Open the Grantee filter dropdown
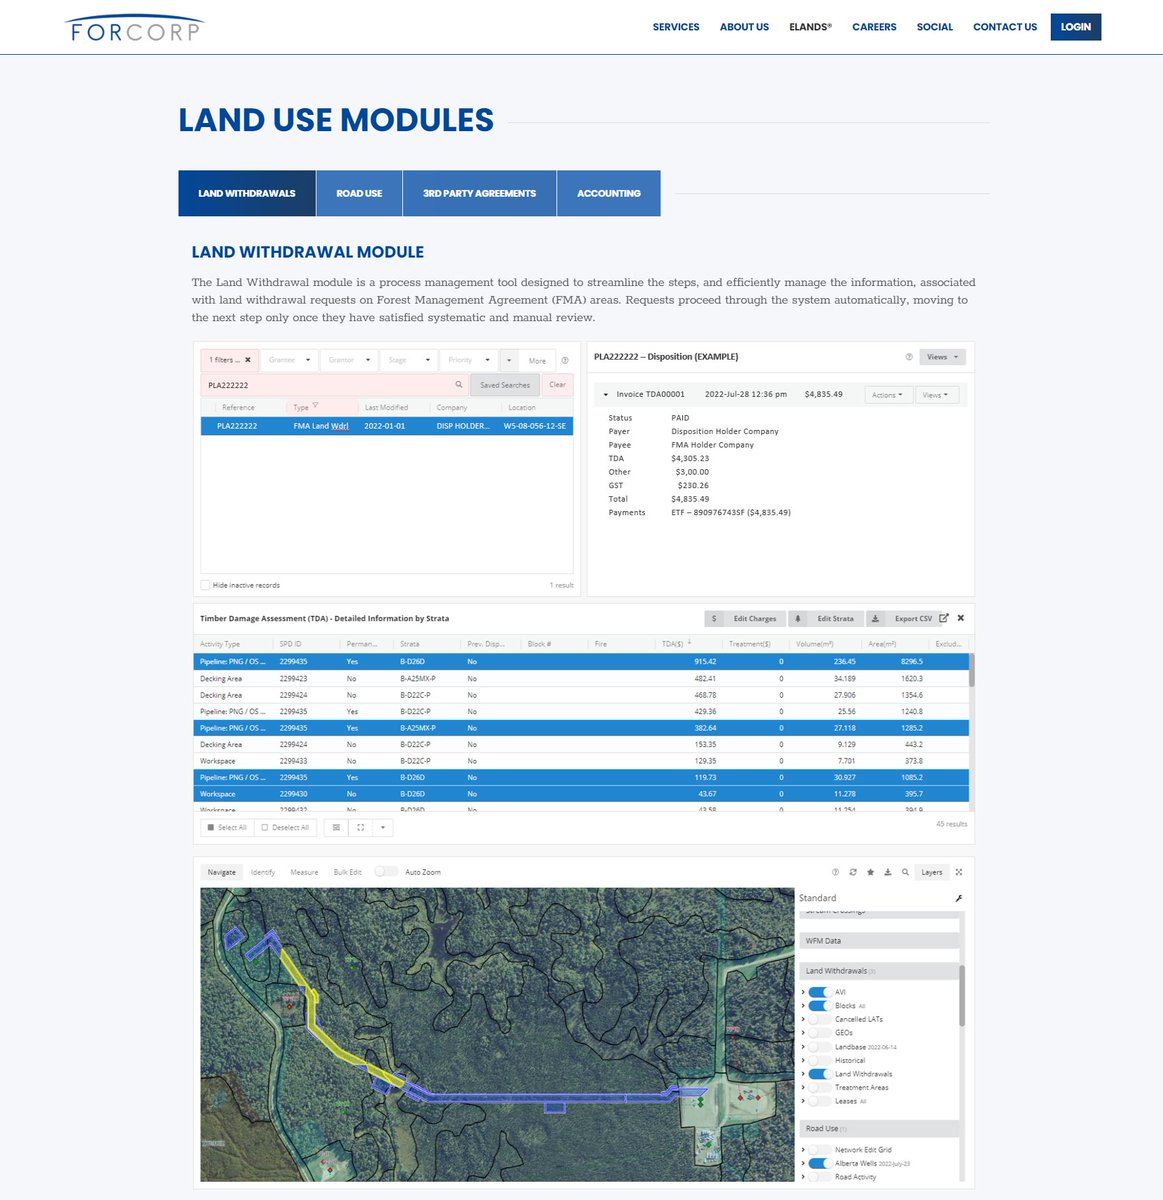Viewport: 1163px width, 1200px height. [x=290, y=360]
